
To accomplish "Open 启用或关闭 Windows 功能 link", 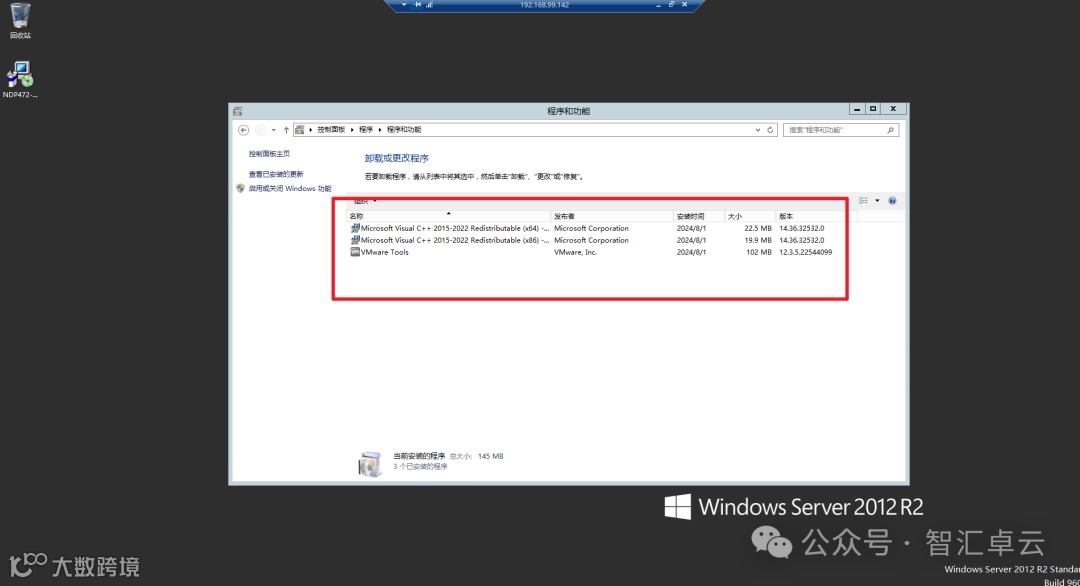I will 290,188.
